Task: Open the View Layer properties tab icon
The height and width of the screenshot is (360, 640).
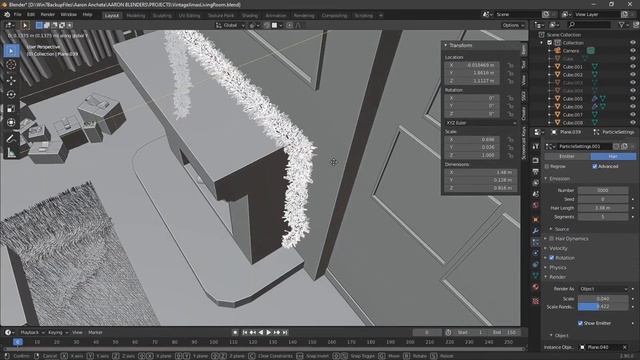Action: [536, 182]
